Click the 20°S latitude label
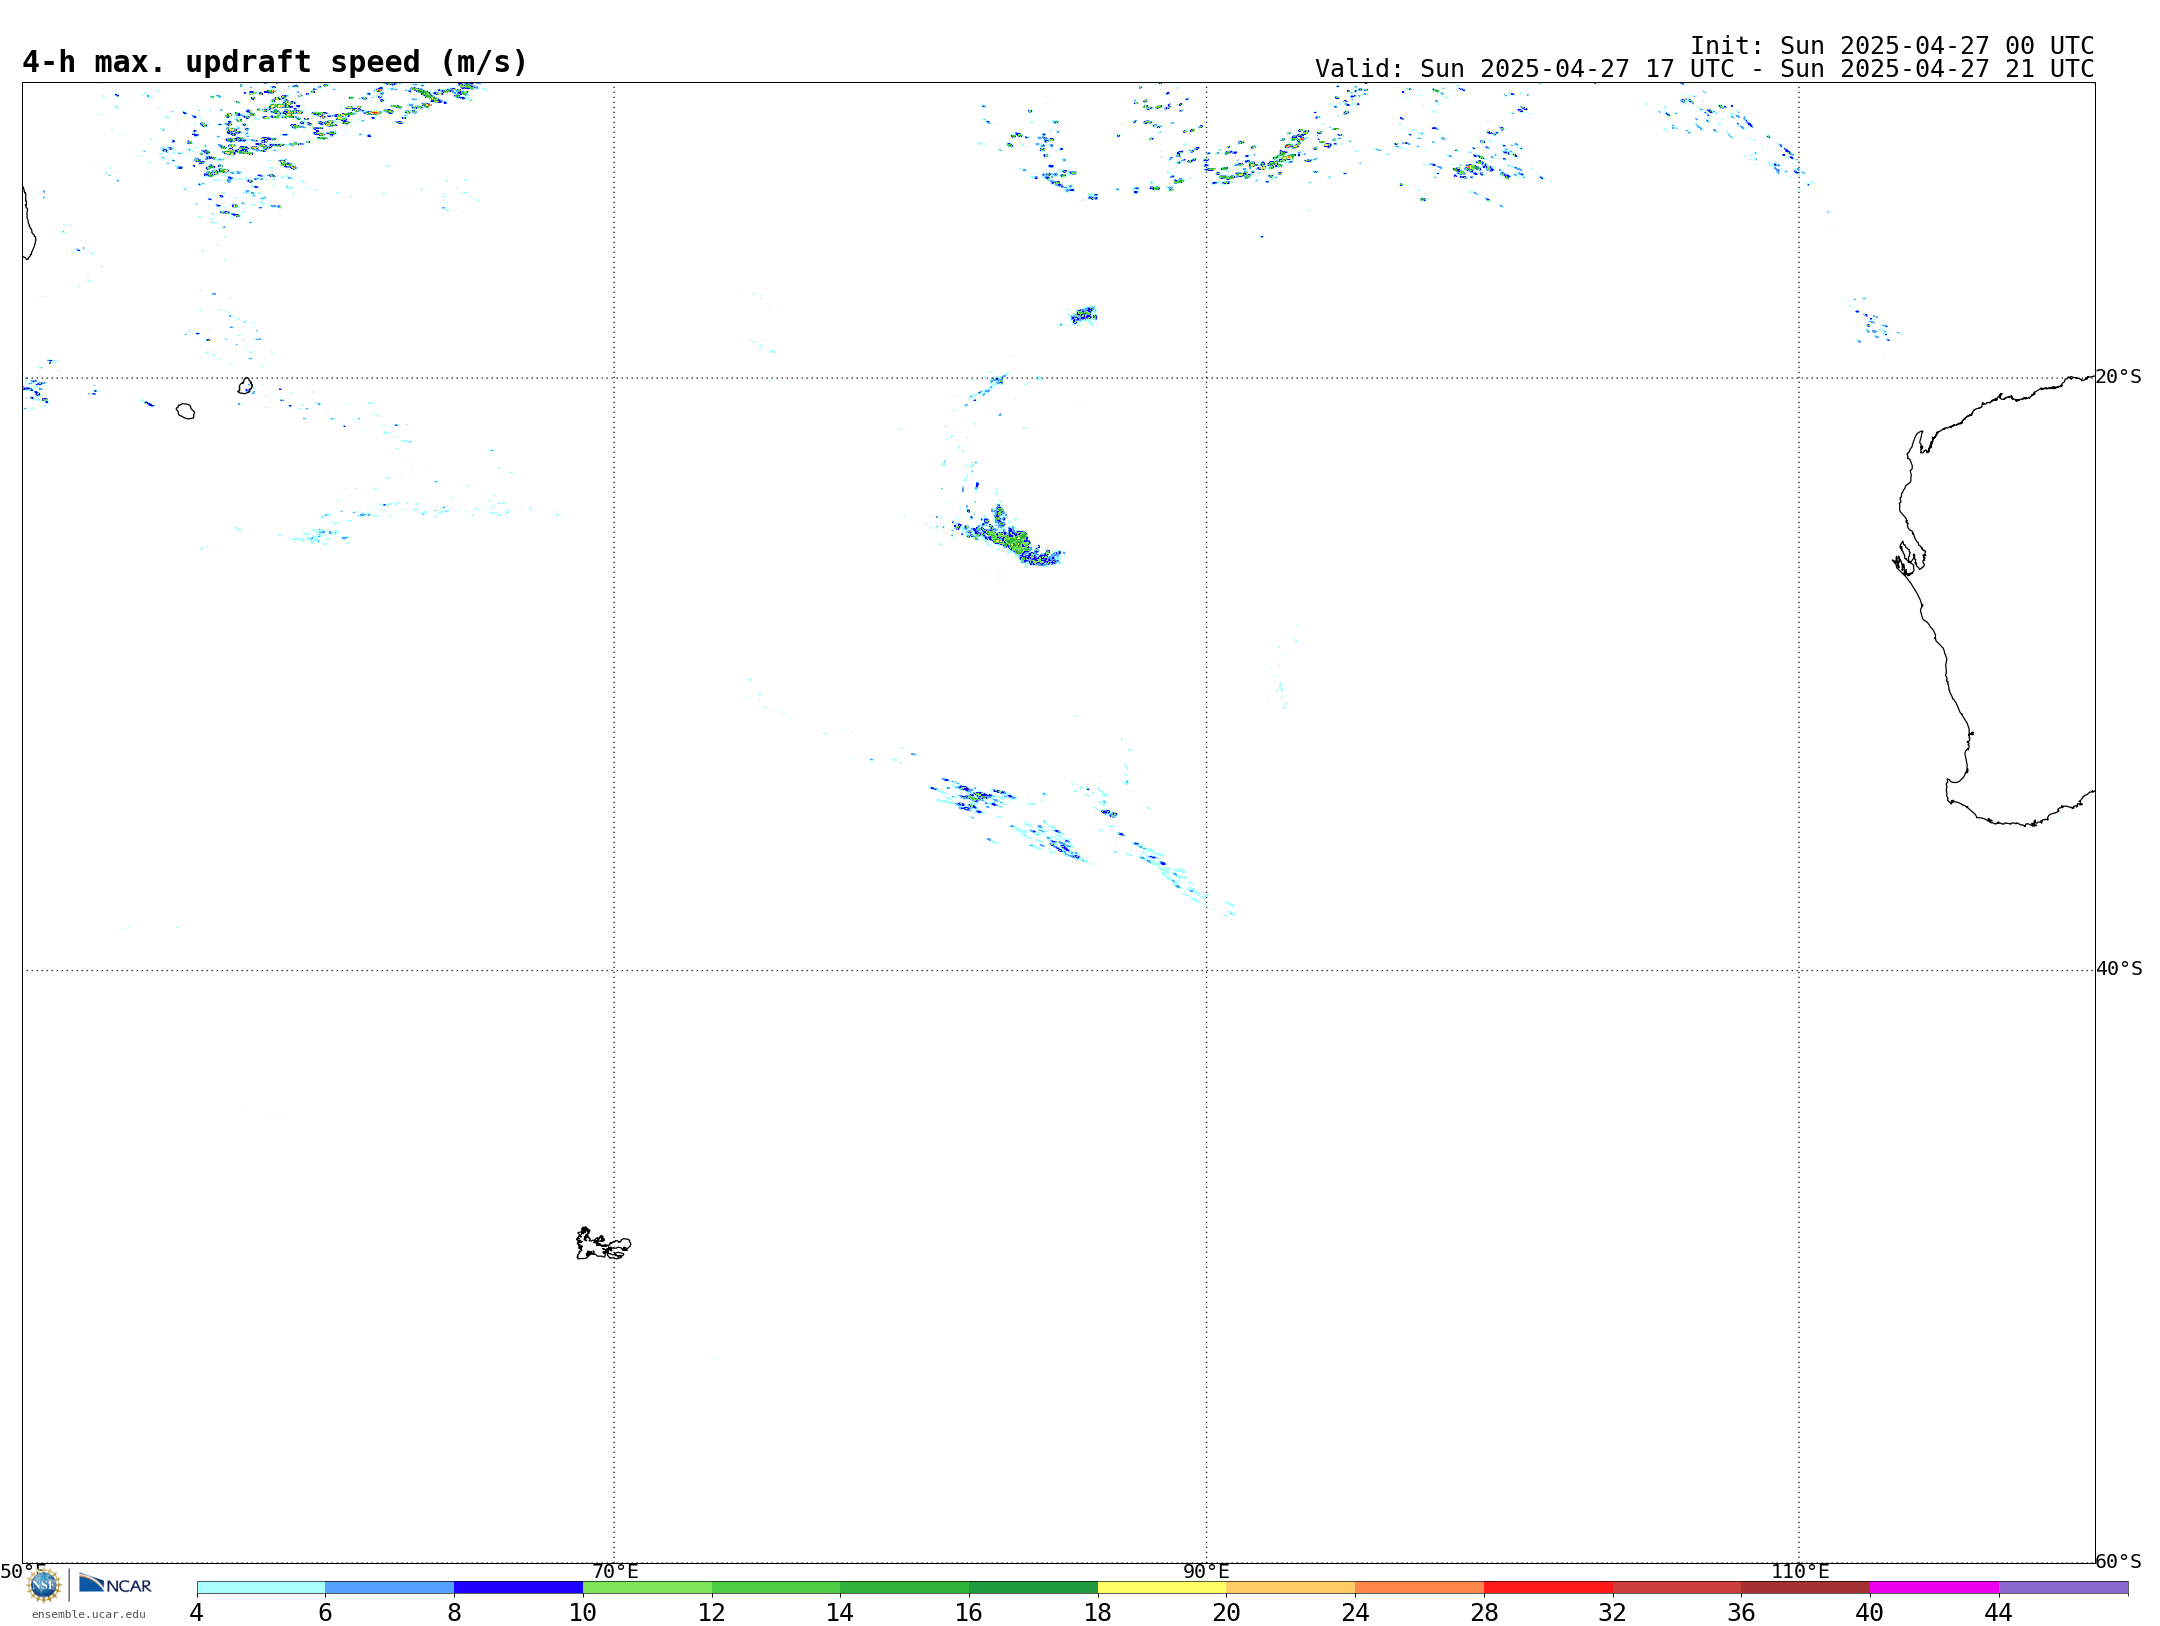The width and height of the screenshot is (2160, 1626). coord(2119,377)
